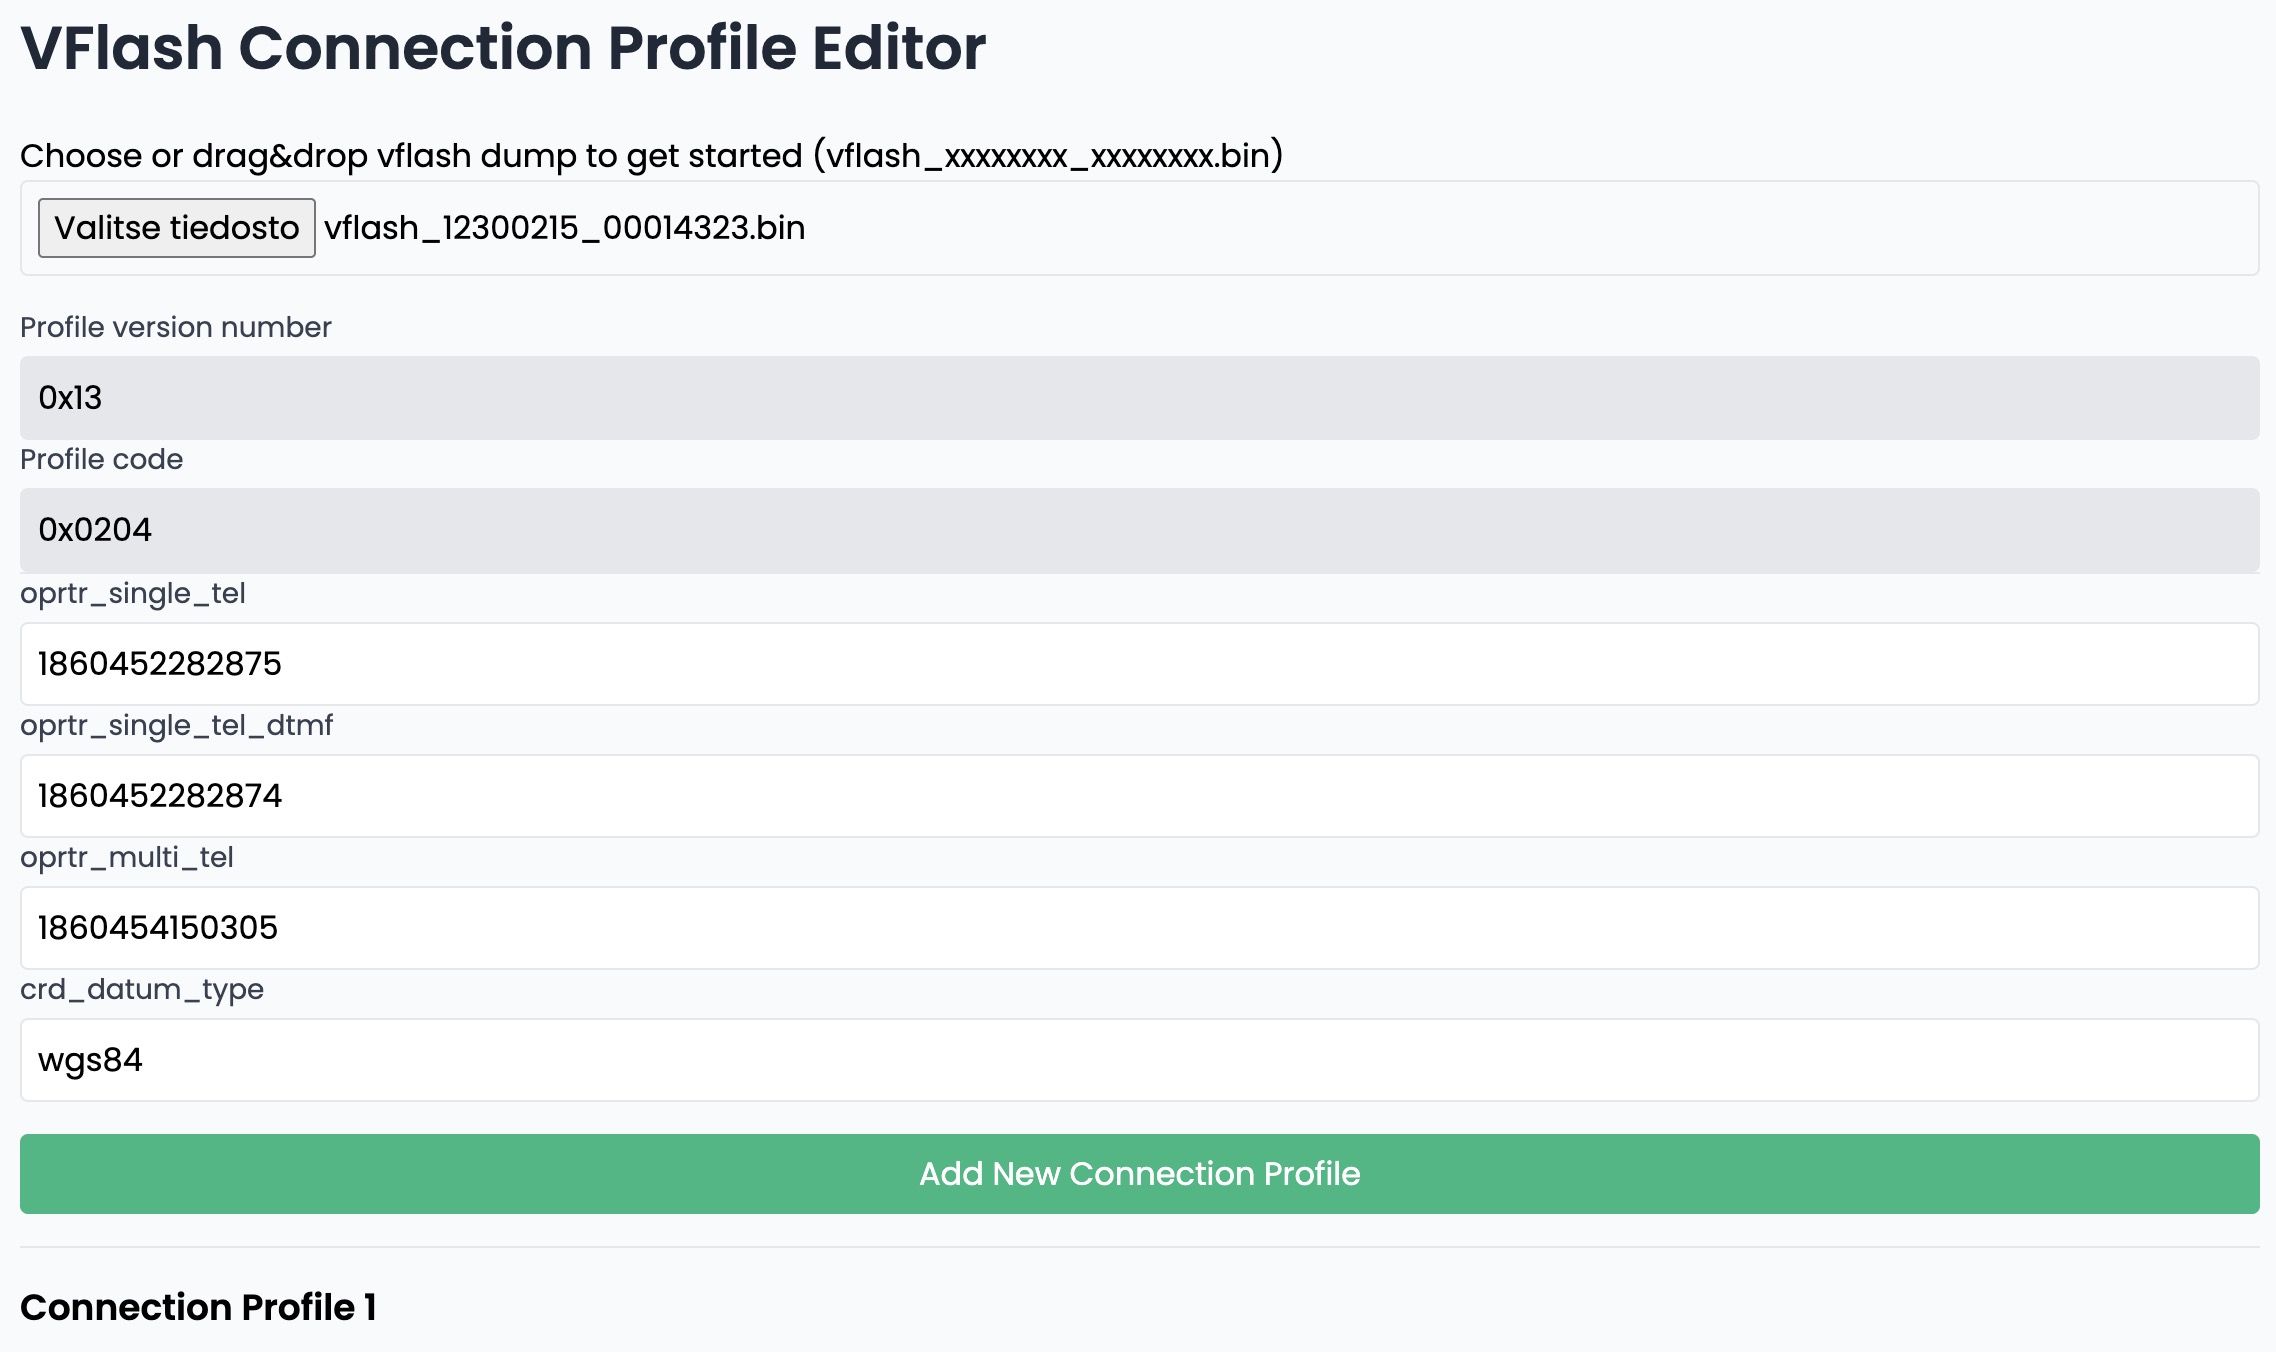Click the Profile code field 0x0204

[x=1140, y=530]
